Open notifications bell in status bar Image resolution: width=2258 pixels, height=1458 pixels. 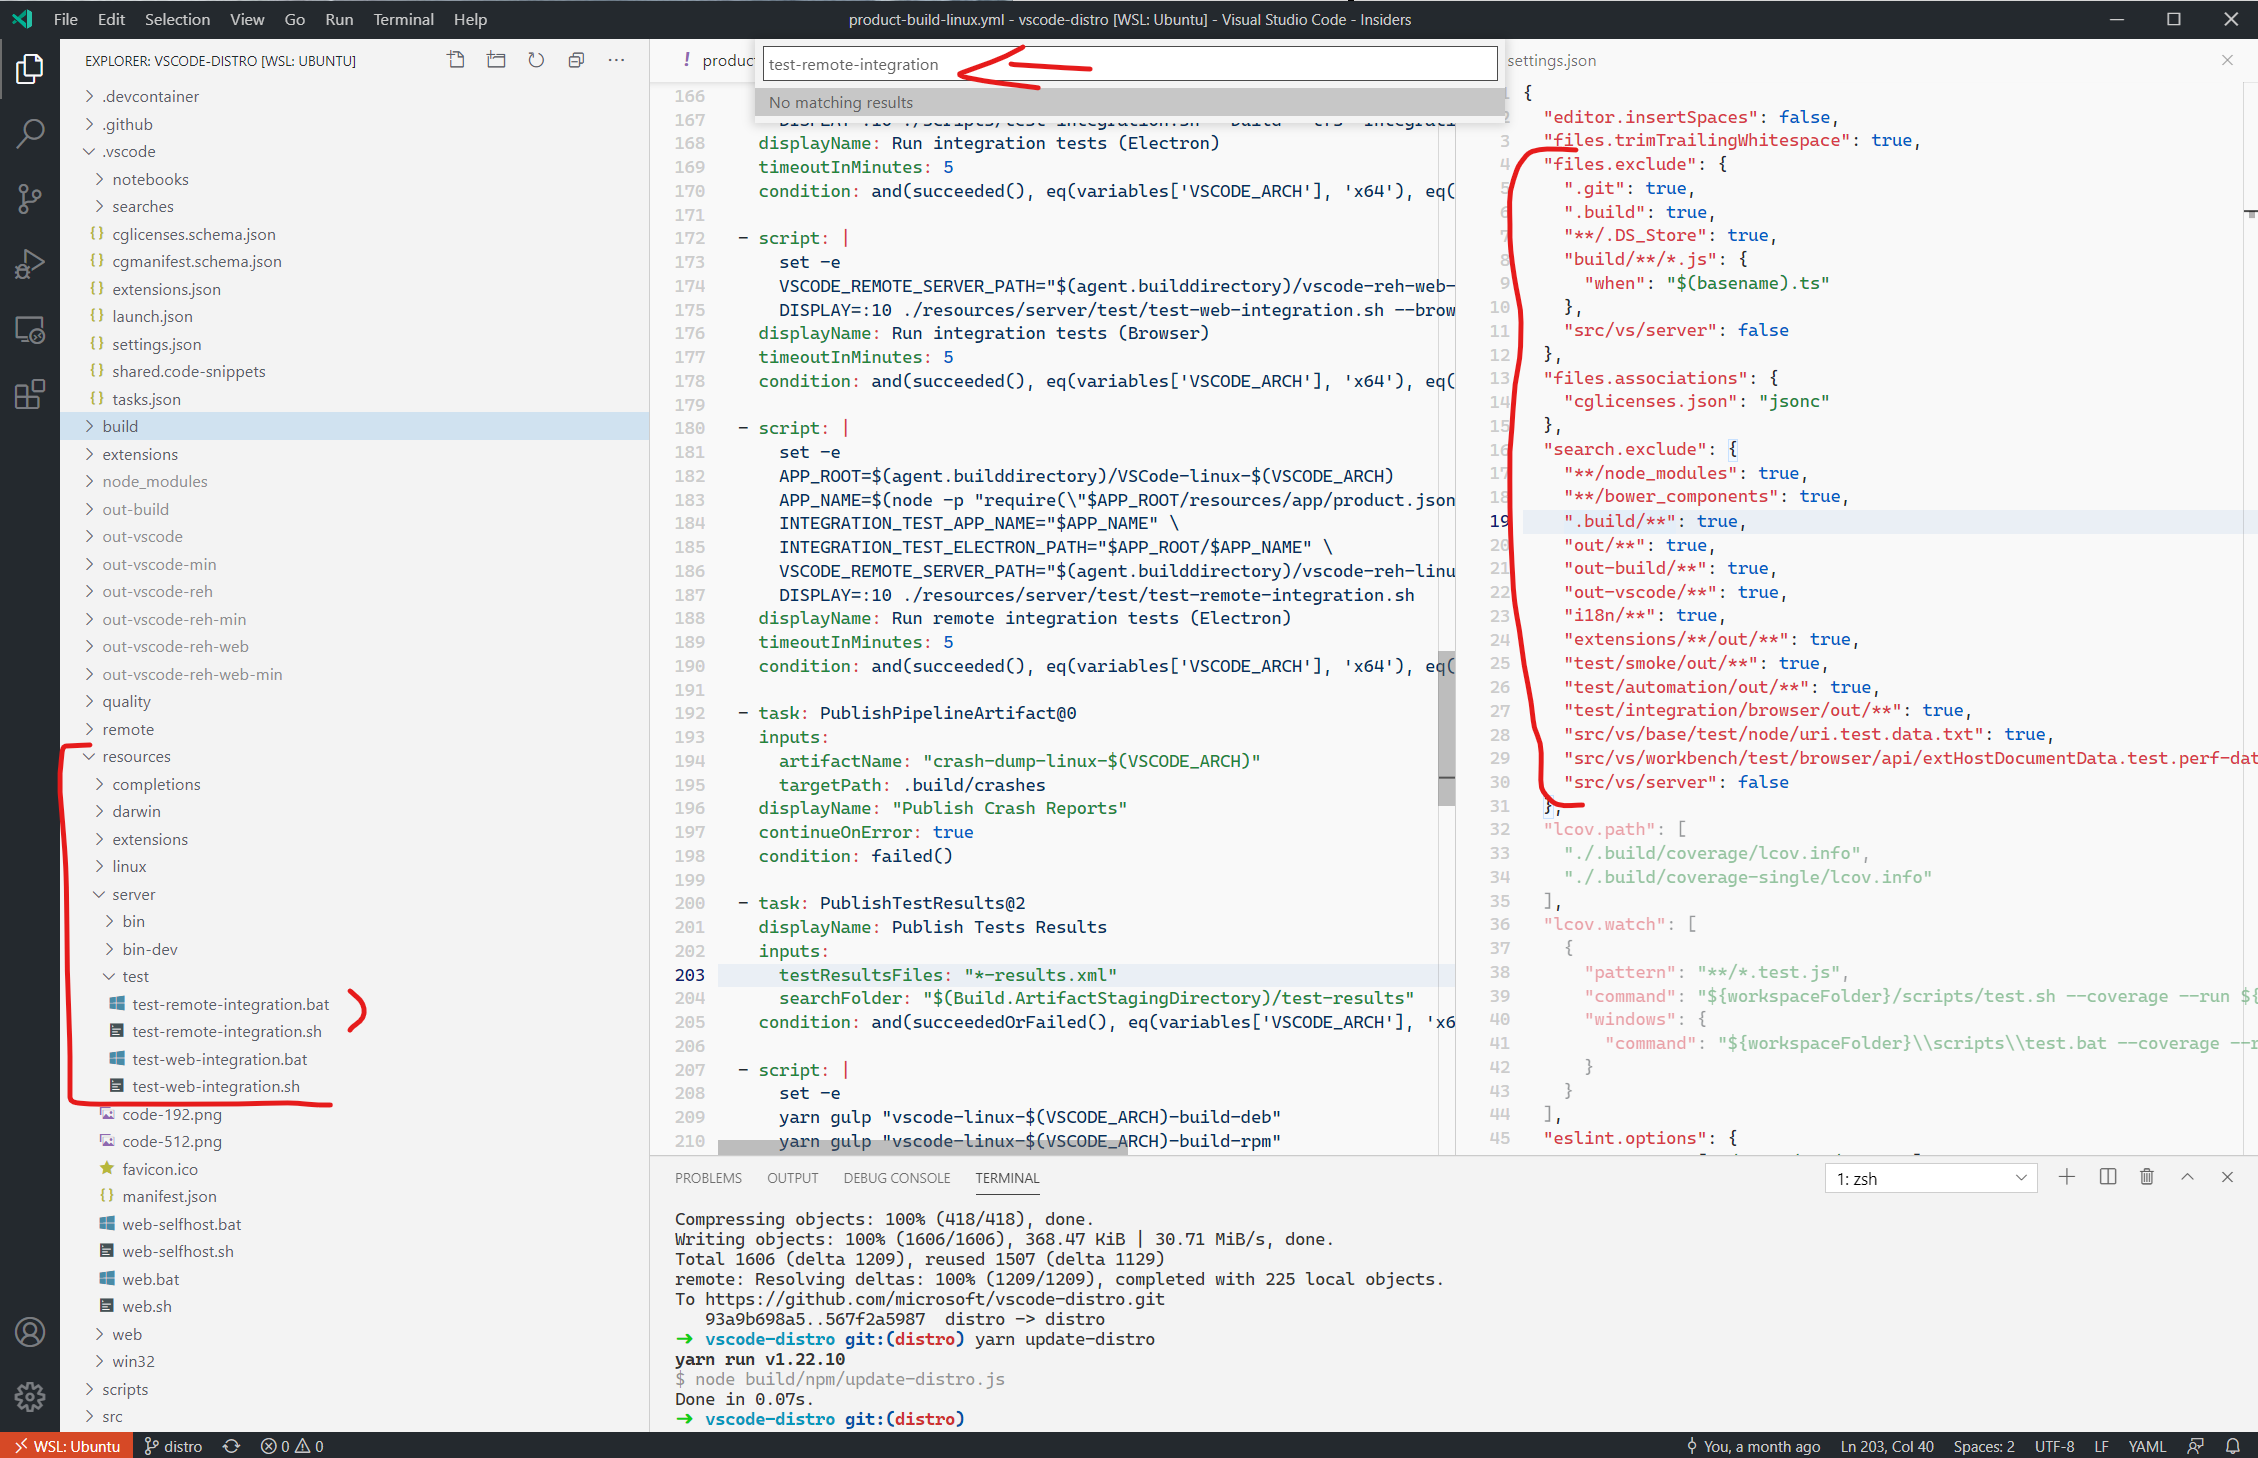[x=2232, y=1446]
